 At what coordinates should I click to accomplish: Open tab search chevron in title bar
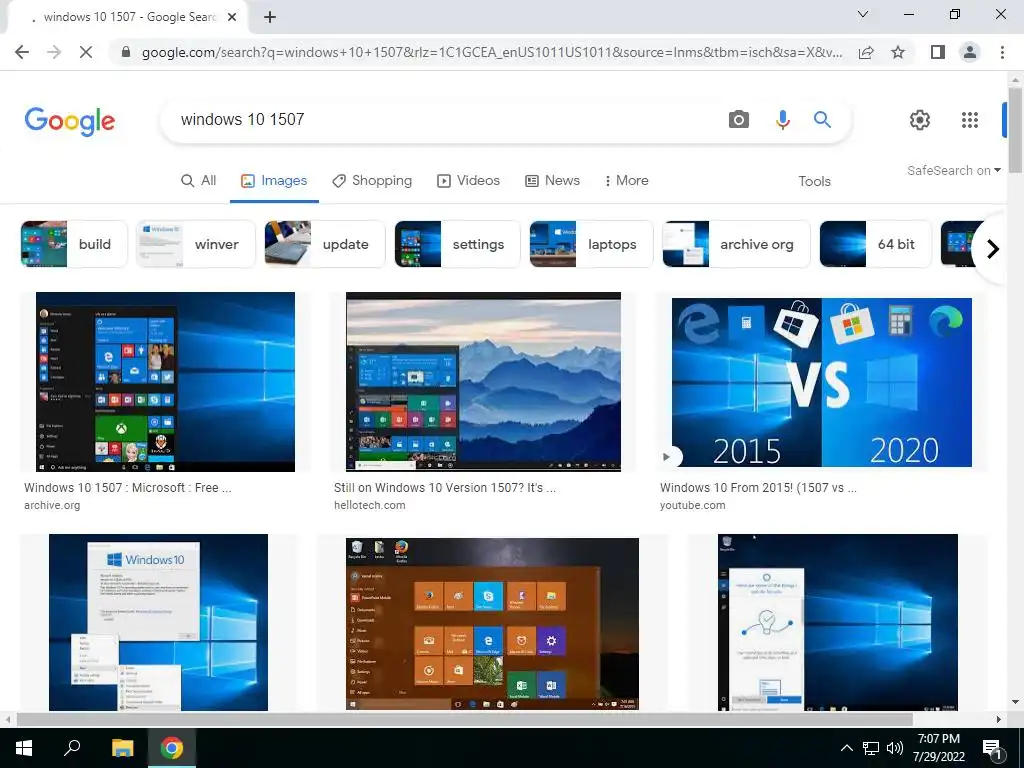coord(863,14)
